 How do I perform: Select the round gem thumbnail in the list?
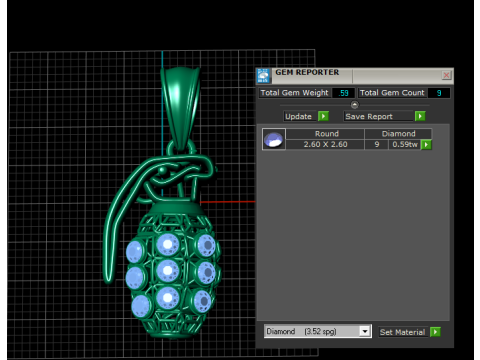[x=274, y=139]
